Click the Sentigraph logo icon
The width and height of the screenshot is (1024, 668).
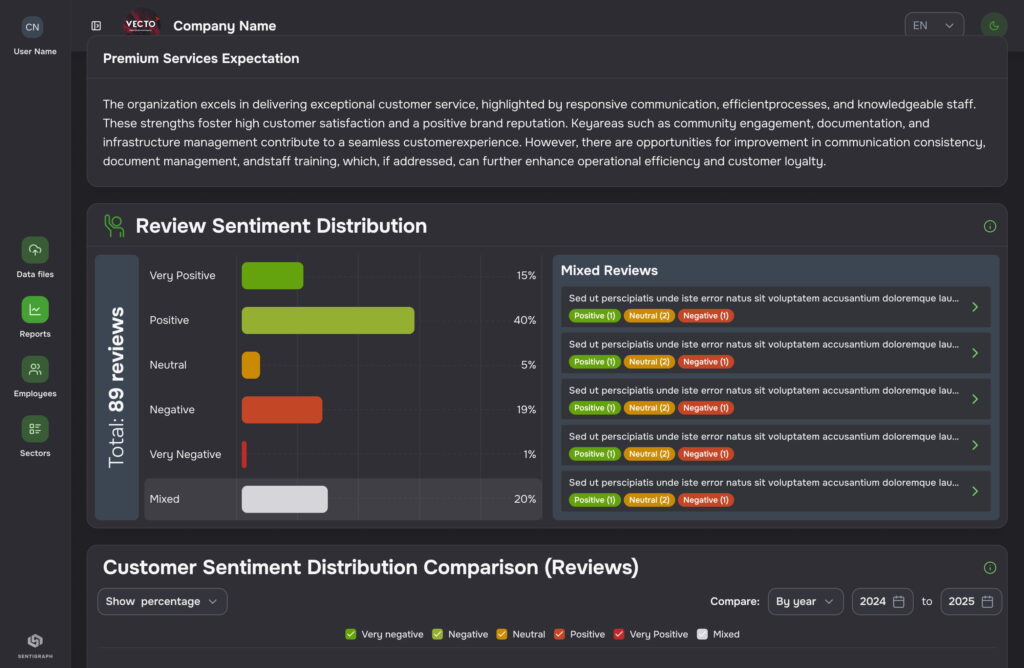[x=35, y=642]
